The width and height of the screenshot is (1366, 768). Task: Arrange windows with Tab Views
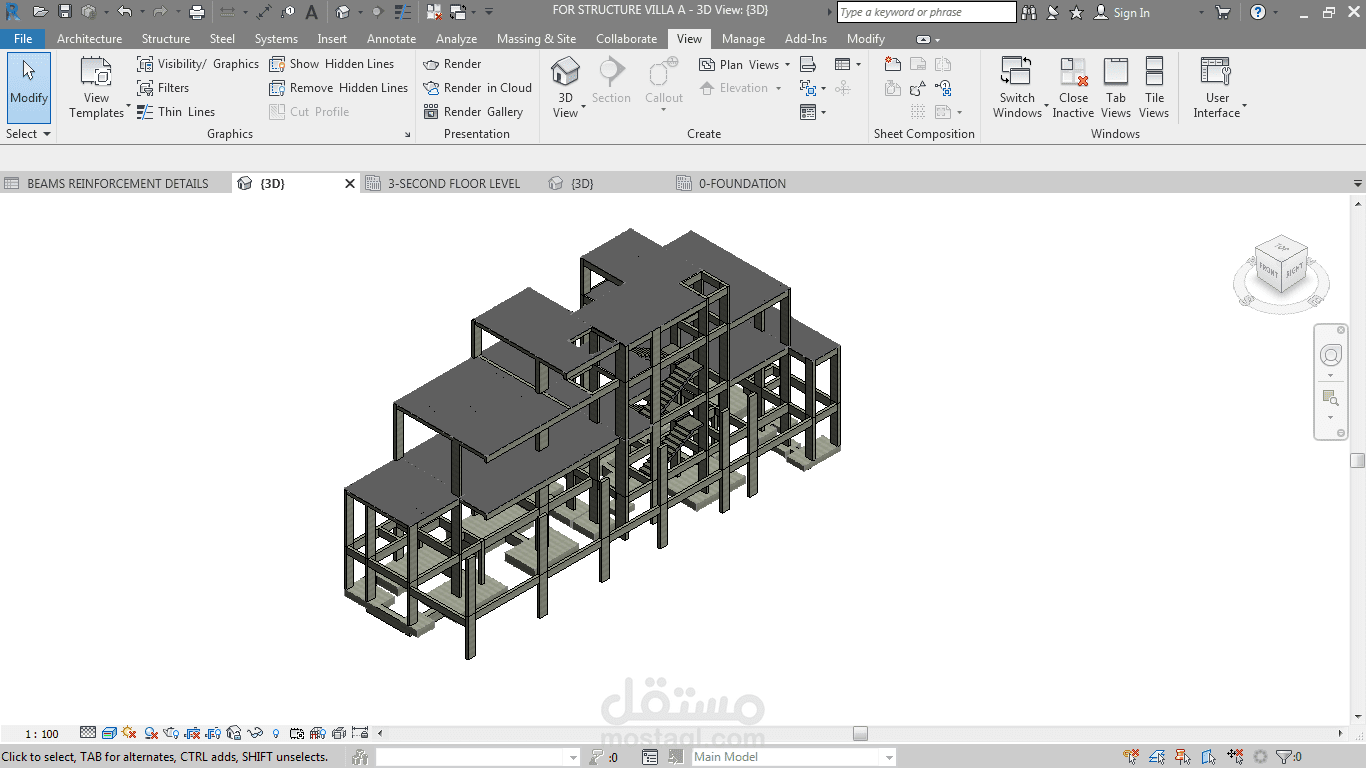point(1116,88)
